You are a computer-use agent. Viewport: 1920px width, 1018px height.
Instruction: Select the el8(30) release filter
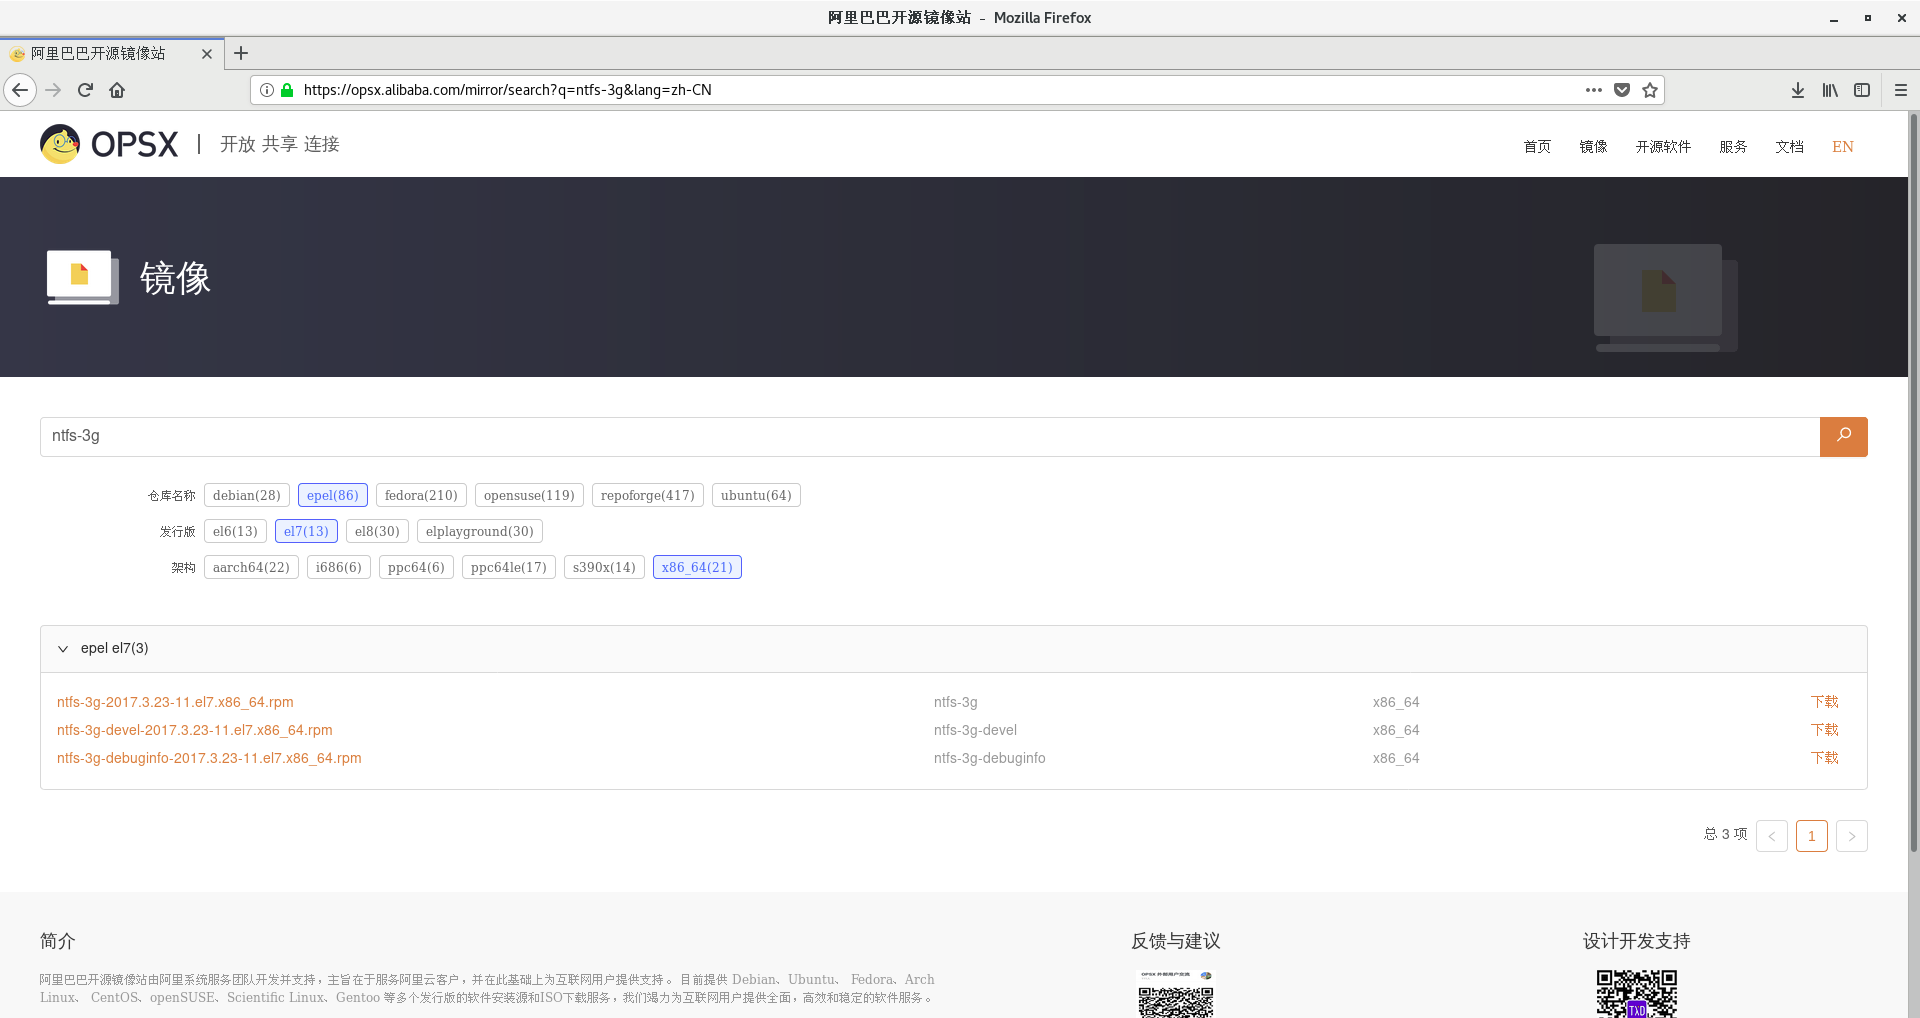point(377,531)
